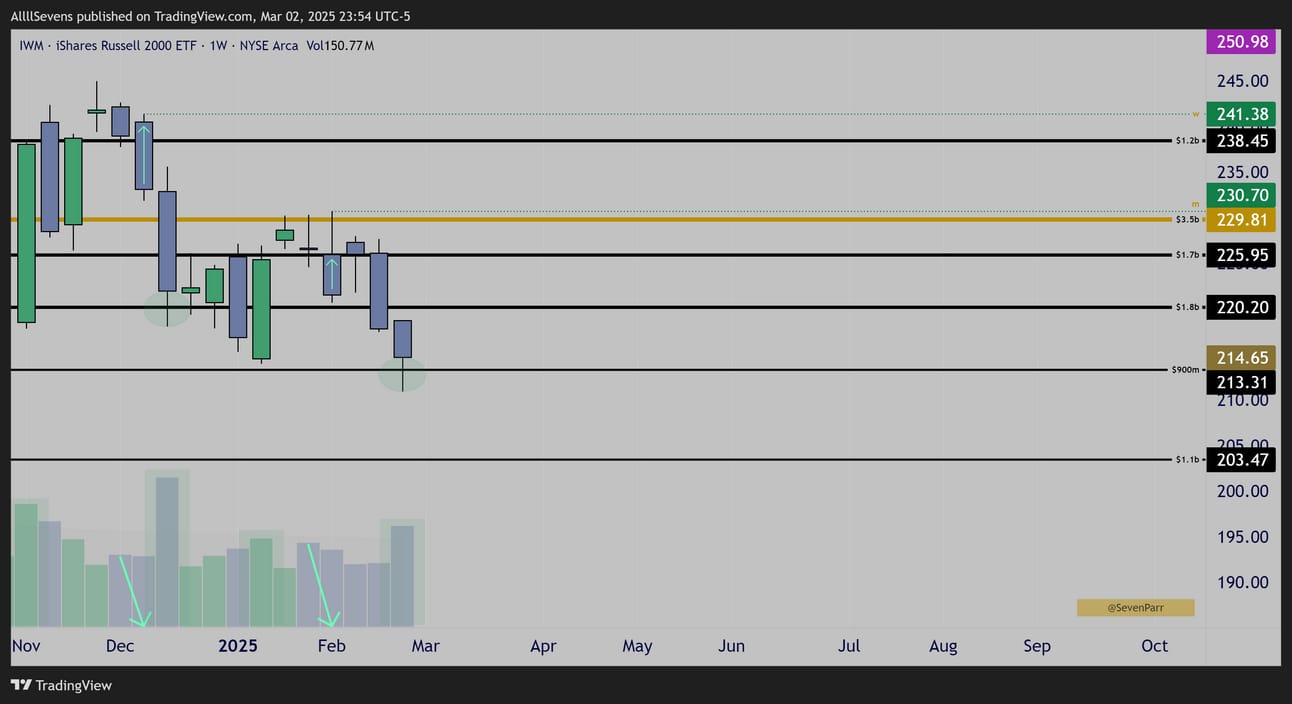Select the 220.20 price level label

(1241, 307)
